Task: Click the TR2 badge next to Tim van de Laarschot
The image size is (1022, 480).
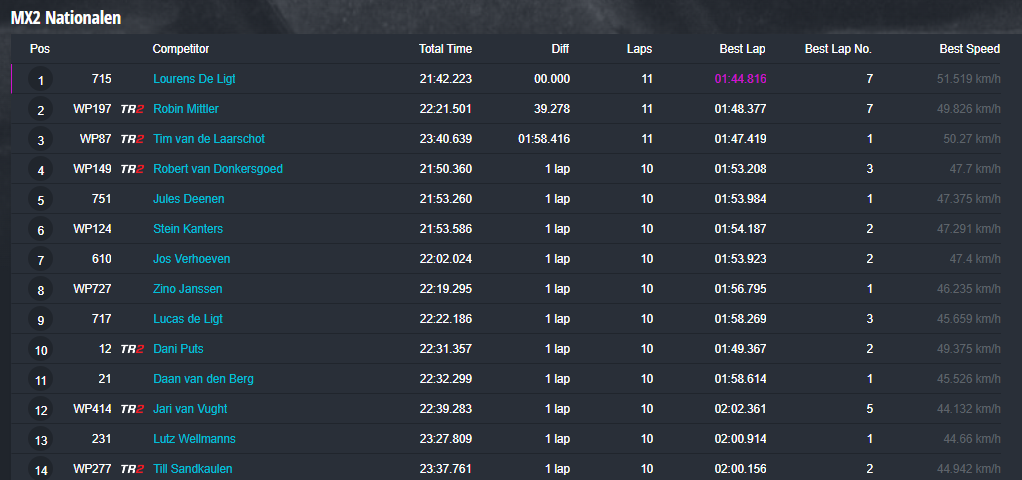Action: 132,139
